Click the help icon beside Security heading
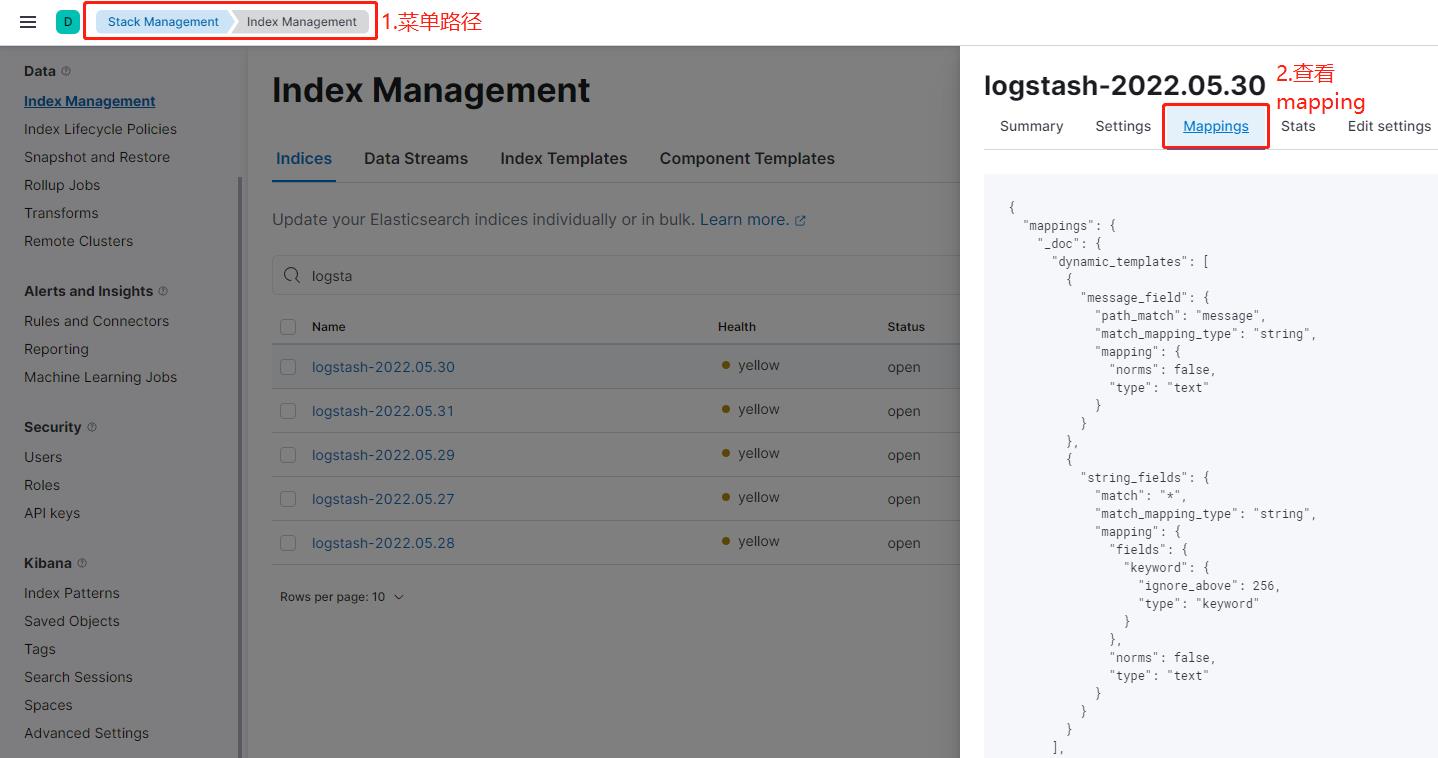Screen dimensions: 1438x758 92,427
